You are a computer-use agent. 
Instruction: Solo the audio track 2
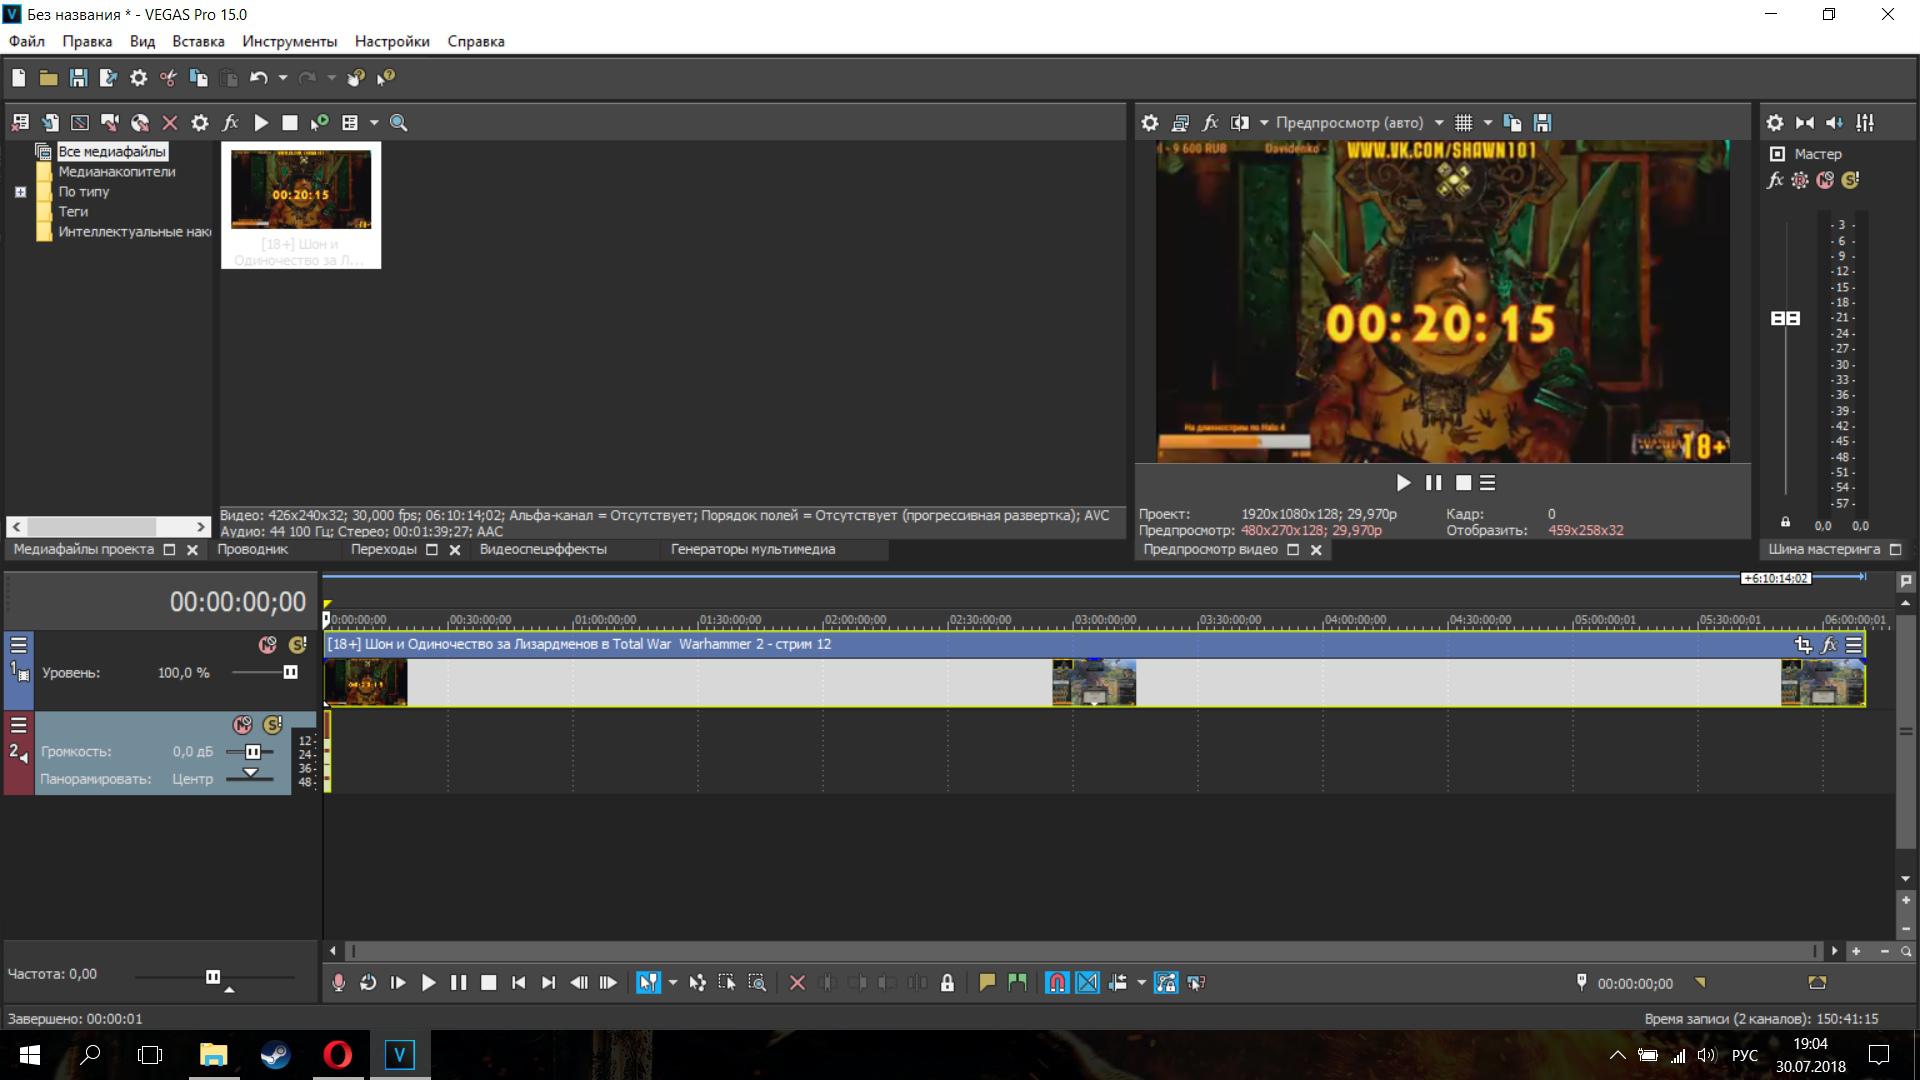coord(272,725)
